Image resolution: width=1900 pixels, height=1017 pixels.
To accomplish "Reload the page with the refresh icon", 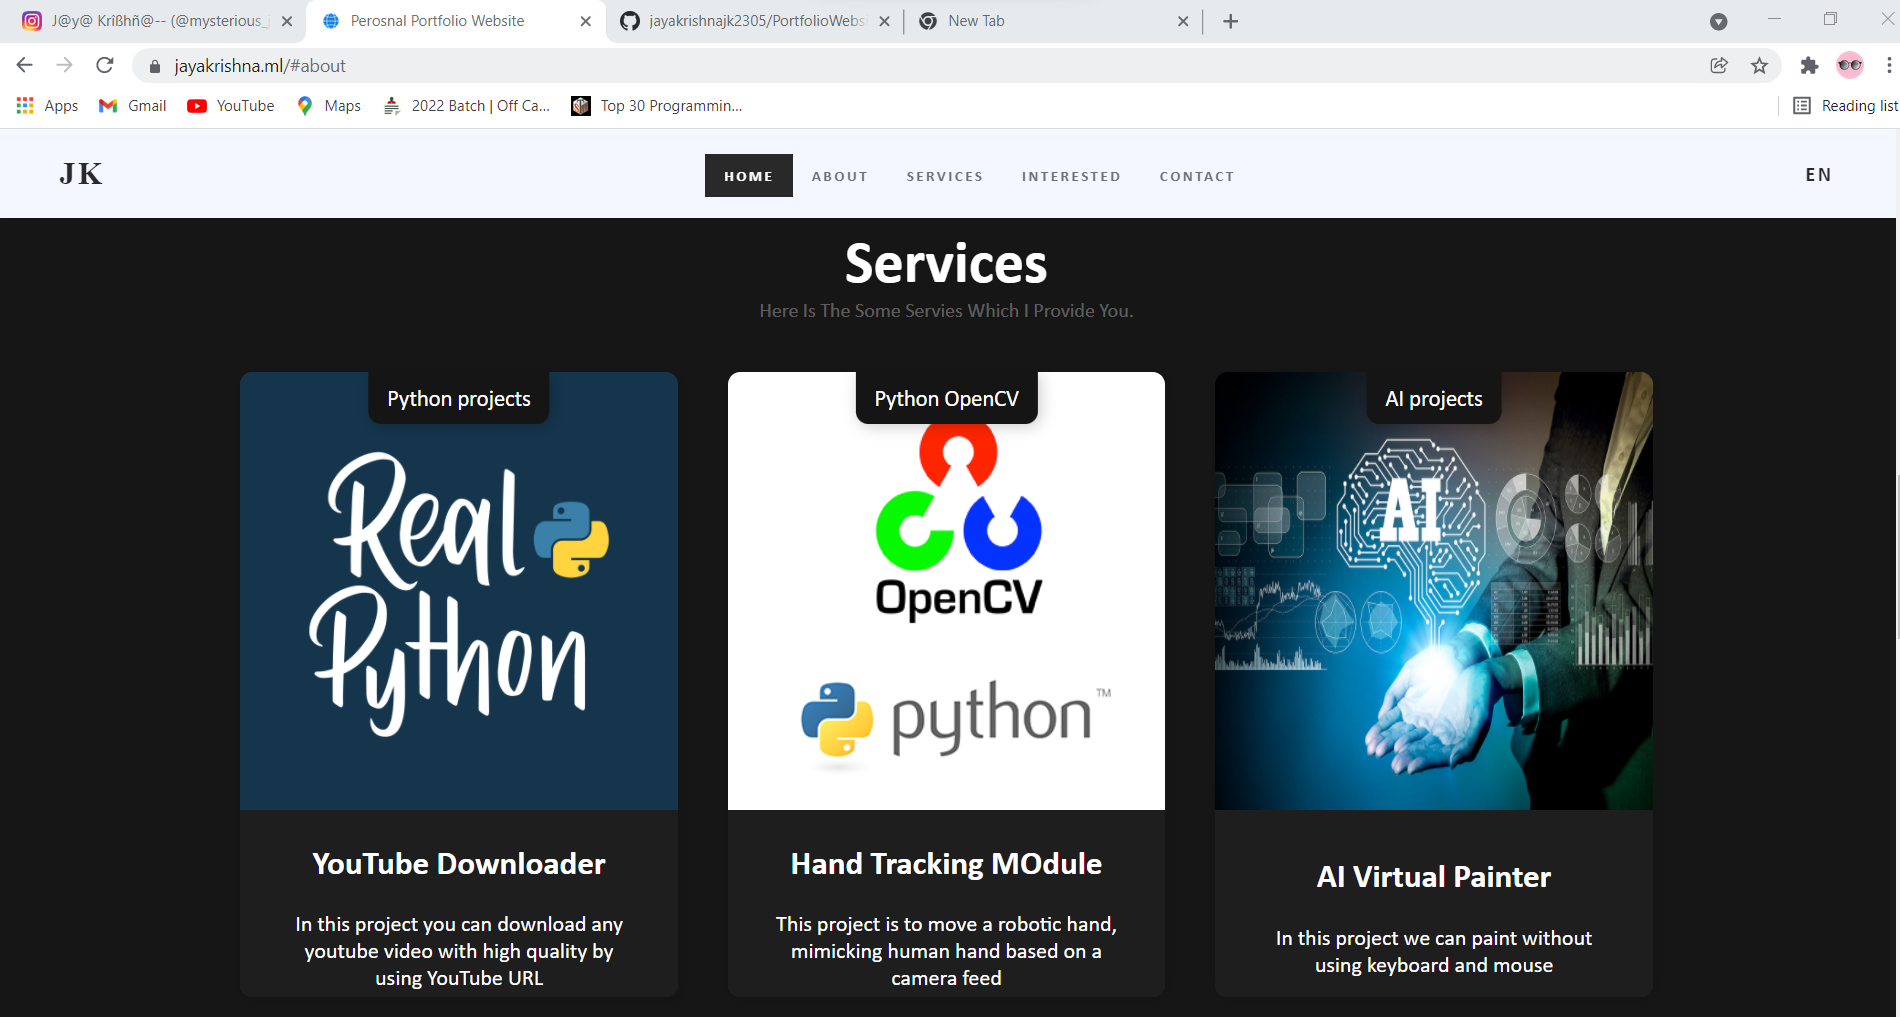I will (105, 65).
